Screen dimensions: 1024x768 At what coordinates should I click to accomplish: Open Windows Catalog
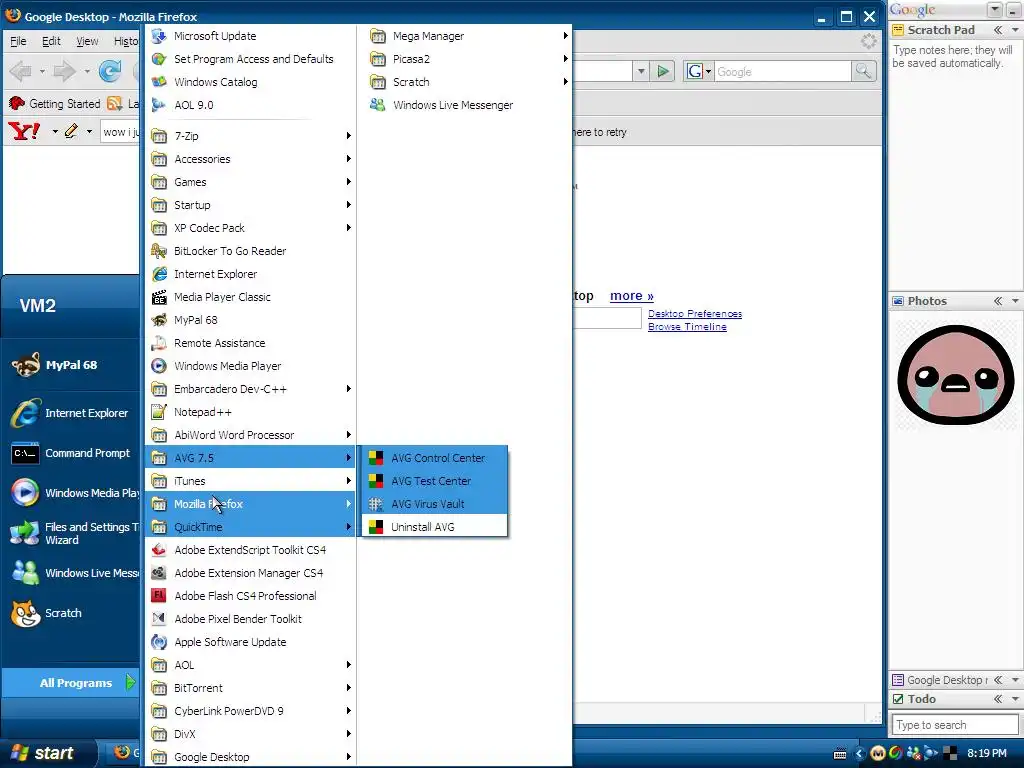pos(251,82)
